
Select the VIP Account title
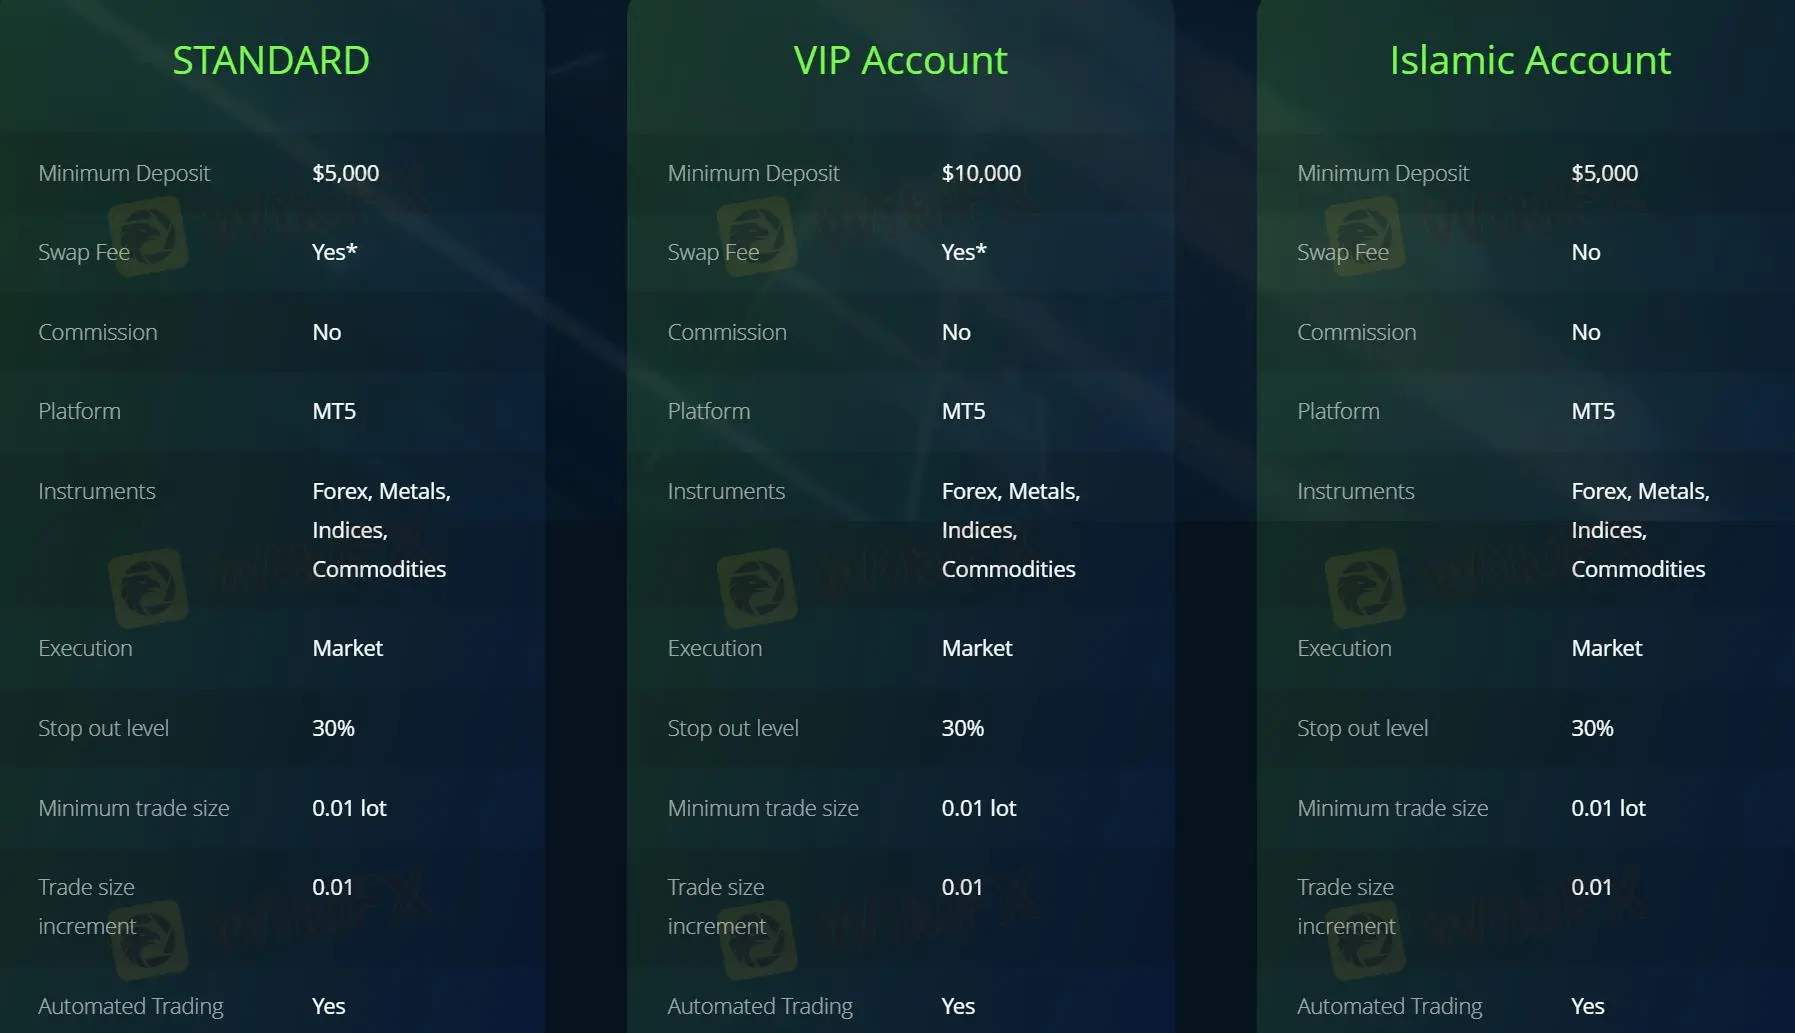[x=900, y=60]
